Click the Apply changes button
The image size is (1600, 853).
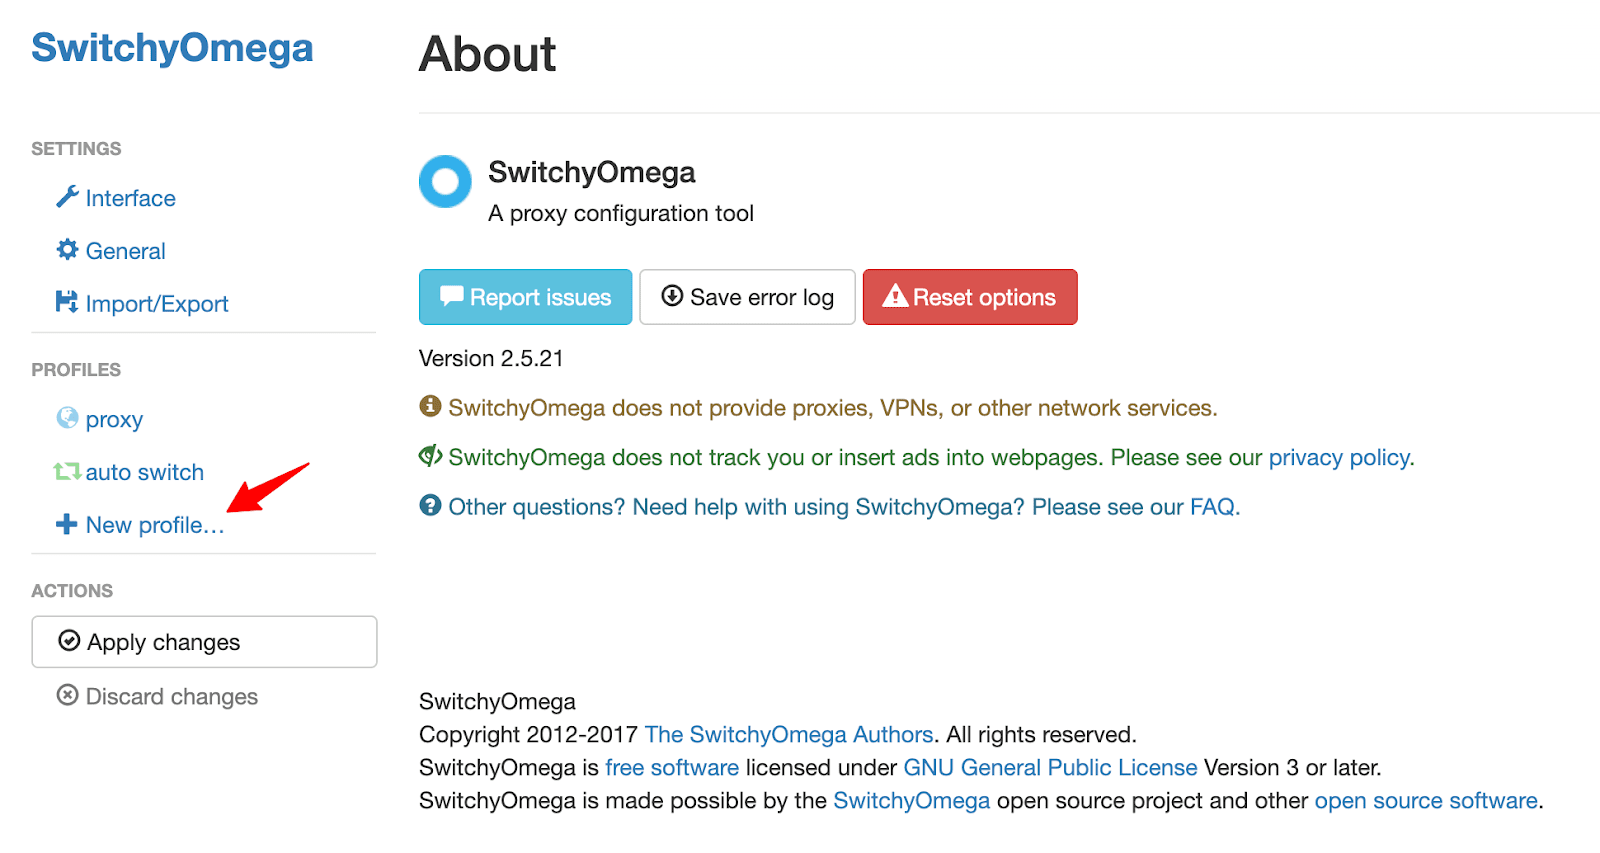pos(204,642)
